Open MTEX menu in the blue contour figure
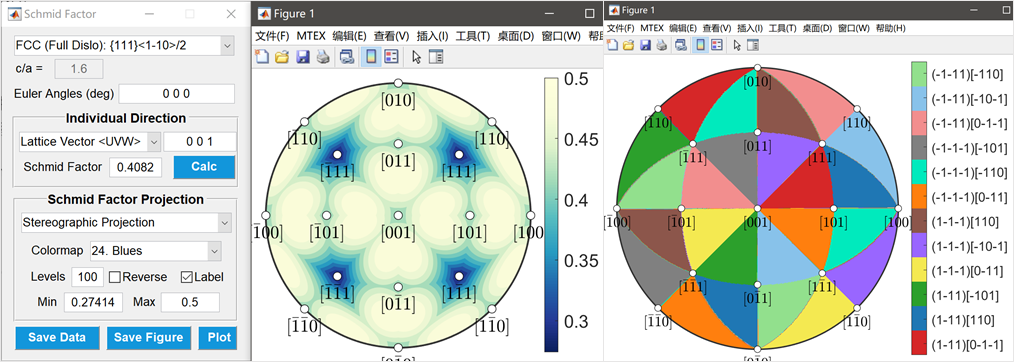Viewport: 1014px width, 362px height. (311, 36)
